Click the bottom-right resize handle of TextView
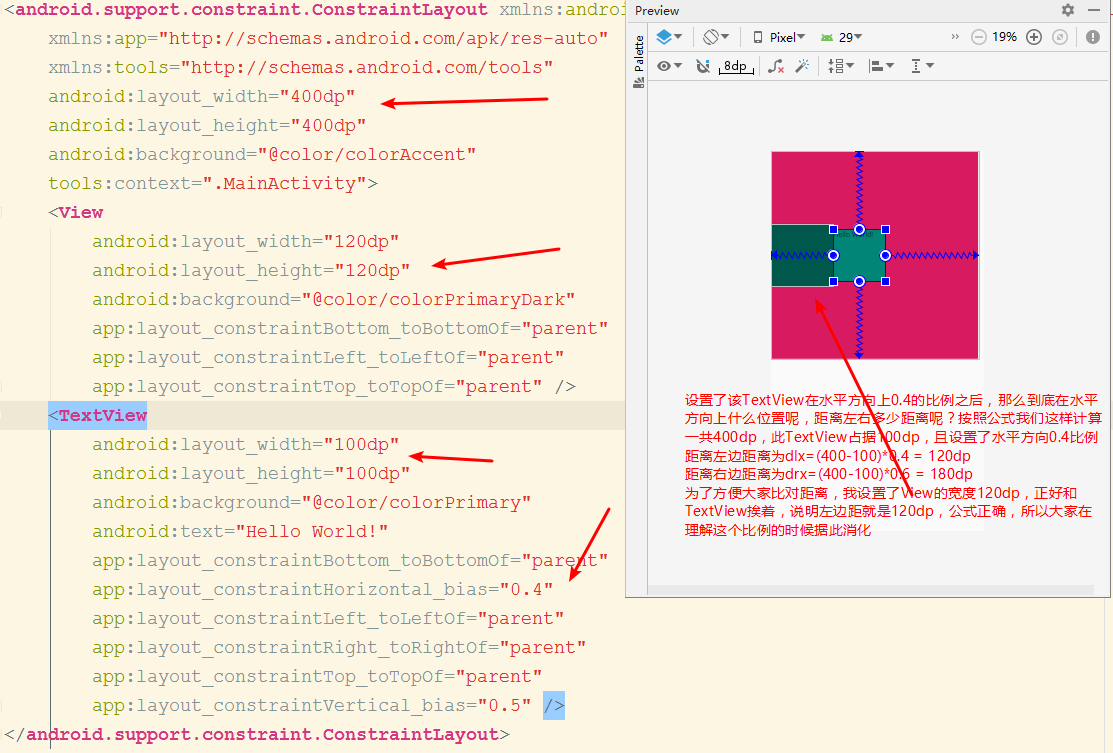This screenshot has height=753, width=1113. pos(885,282)
